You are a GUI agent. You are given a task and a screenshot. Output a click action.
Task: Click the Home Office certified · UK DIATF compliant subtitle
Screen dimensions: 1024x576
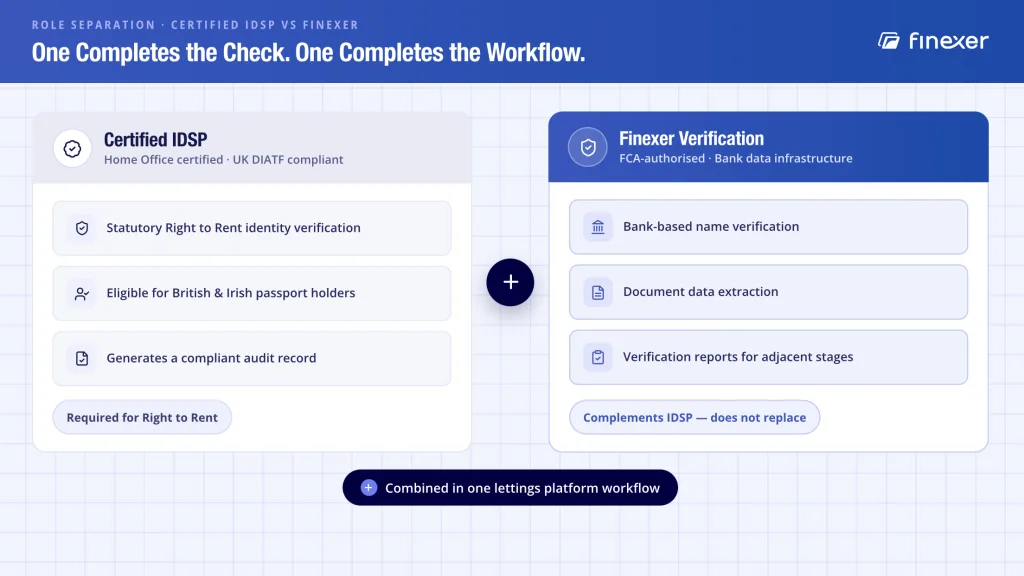point(223,159)
